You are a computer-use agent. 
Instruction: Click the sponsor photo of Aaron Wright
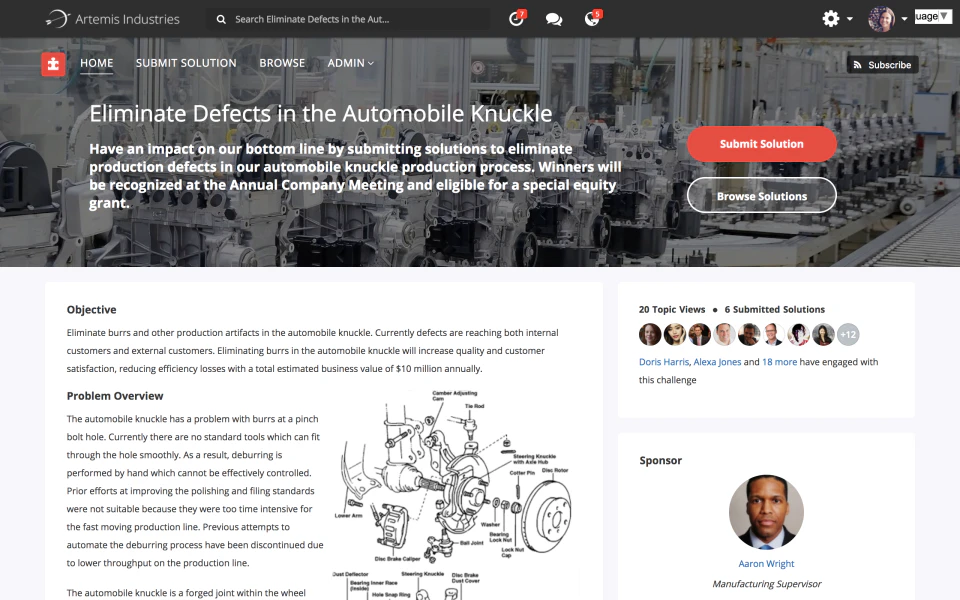click(767, 512)
